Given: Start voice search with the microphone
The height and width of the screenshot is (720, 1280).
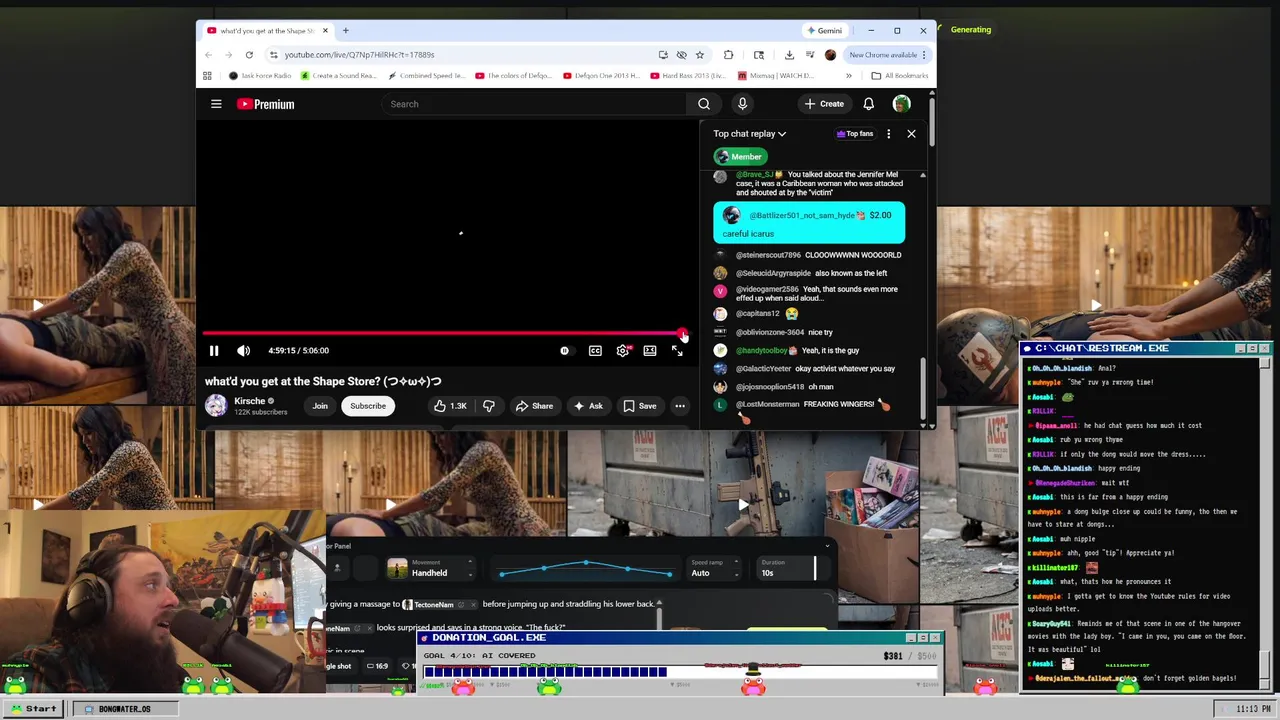Looking at the screenshot, I should point(742,104).
